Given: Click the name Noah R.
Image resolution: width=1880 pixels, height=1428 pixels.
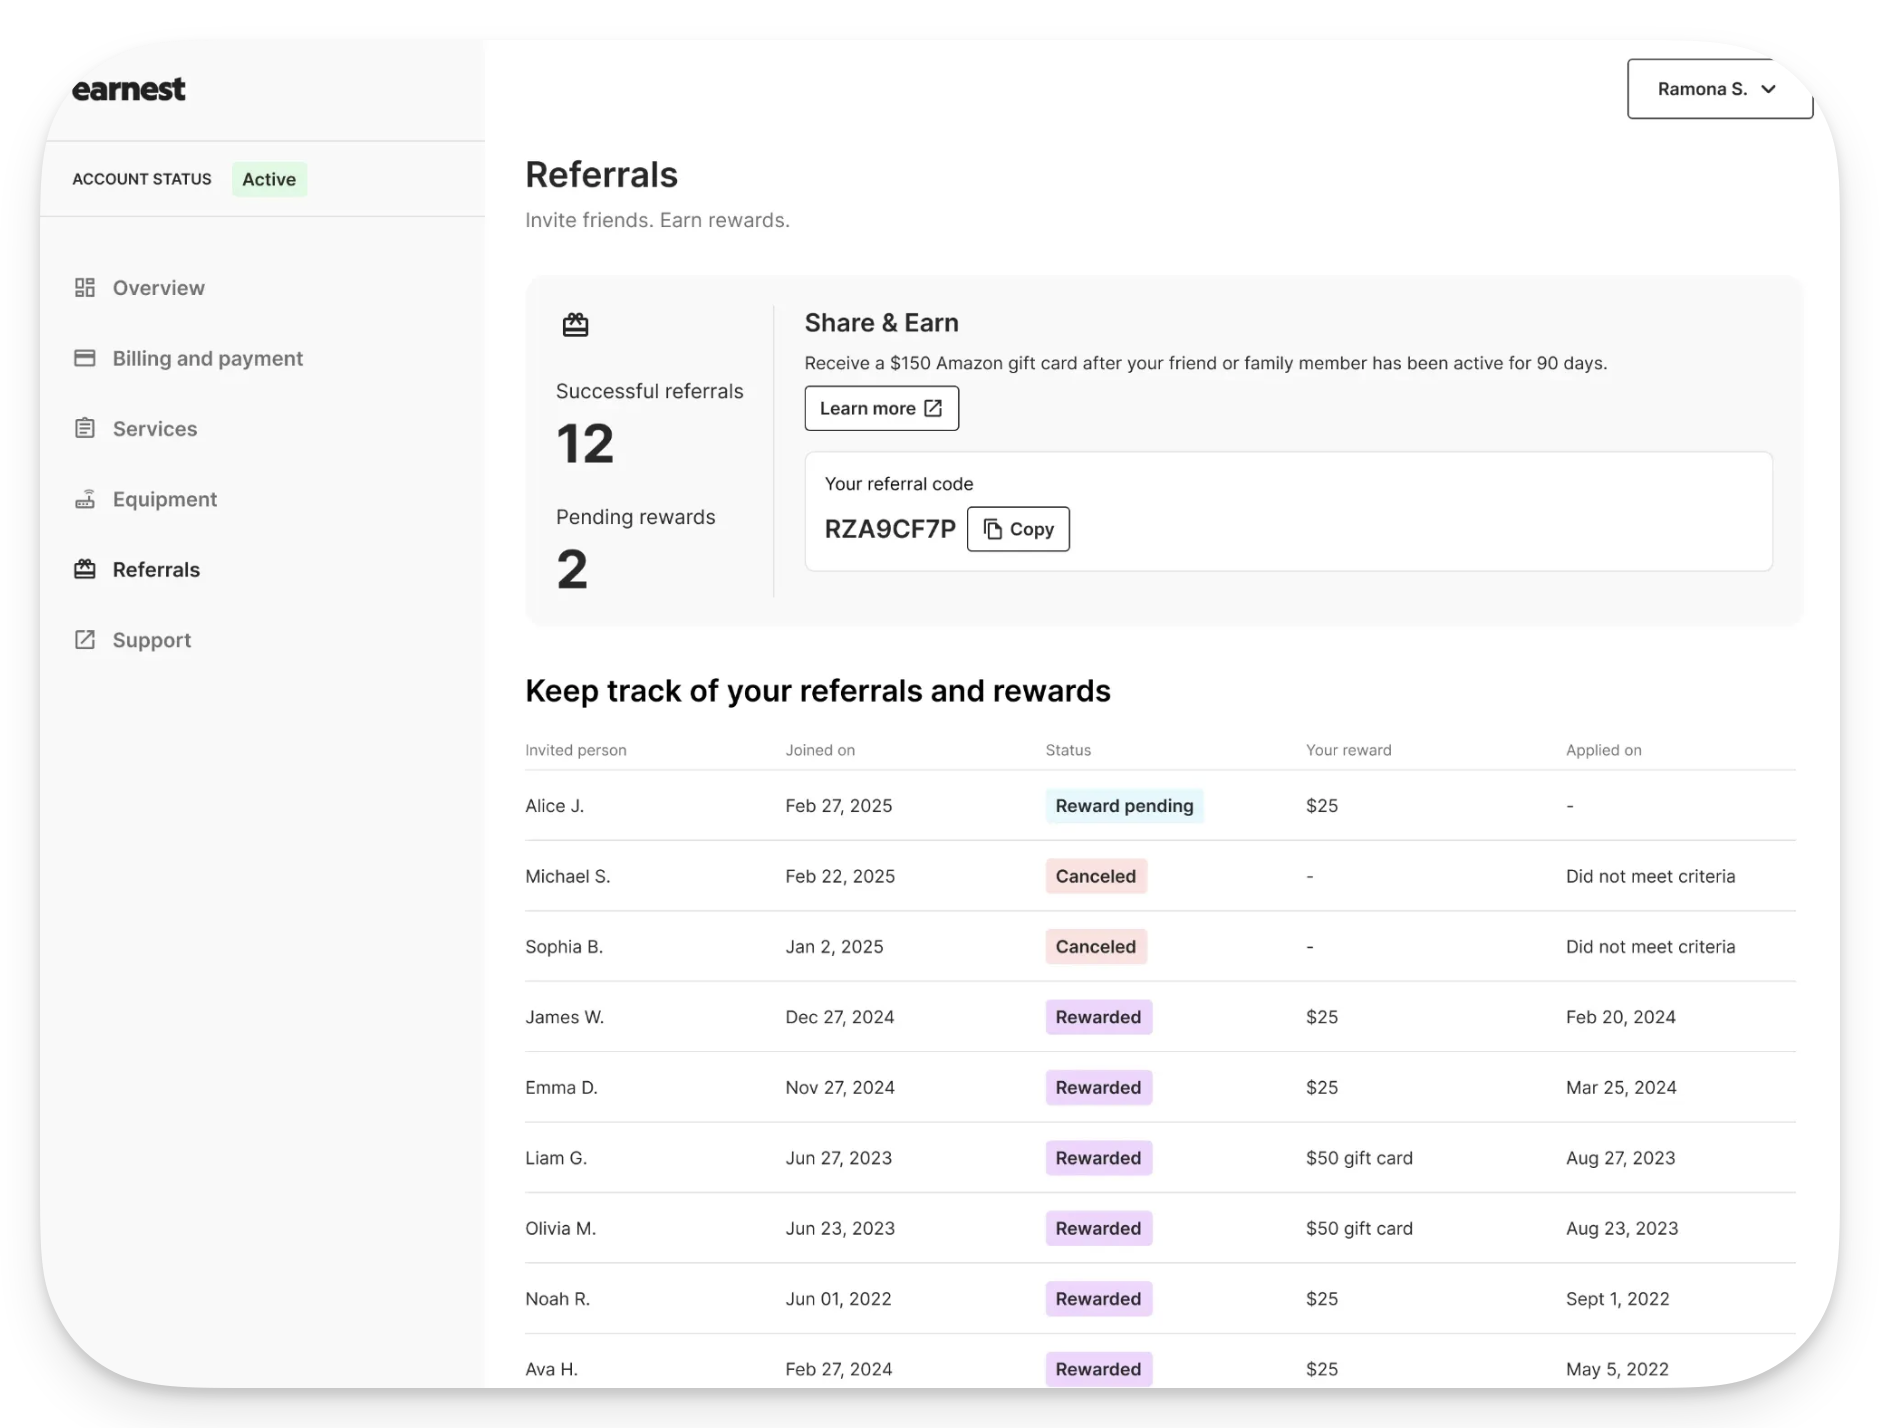Looking at the screenshot, I should [x=557, y=1299].
